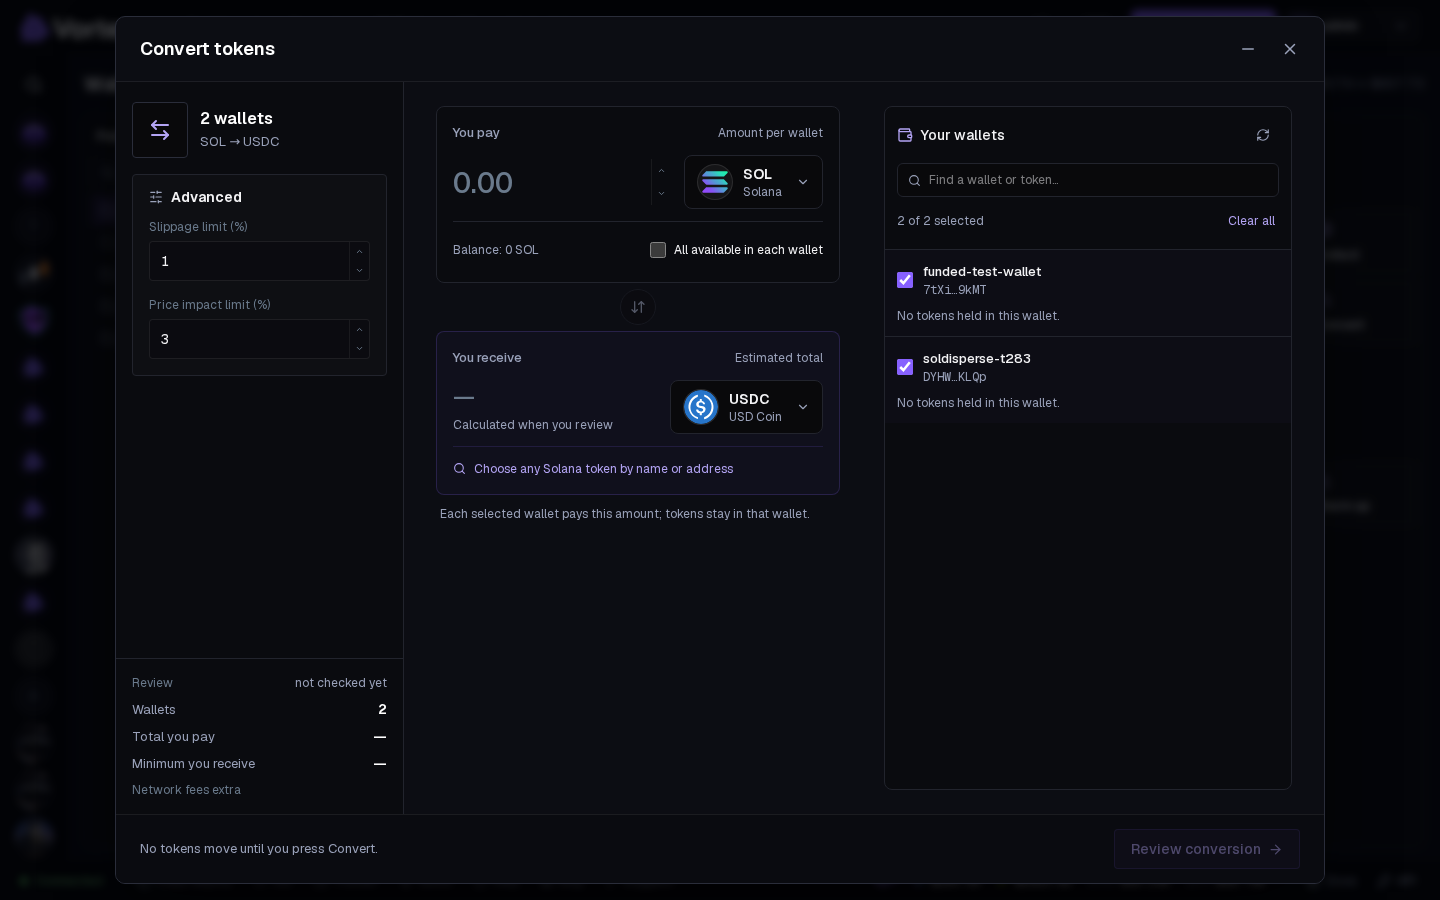Click the 2 of 2 selected label

(x=940, y=221)
